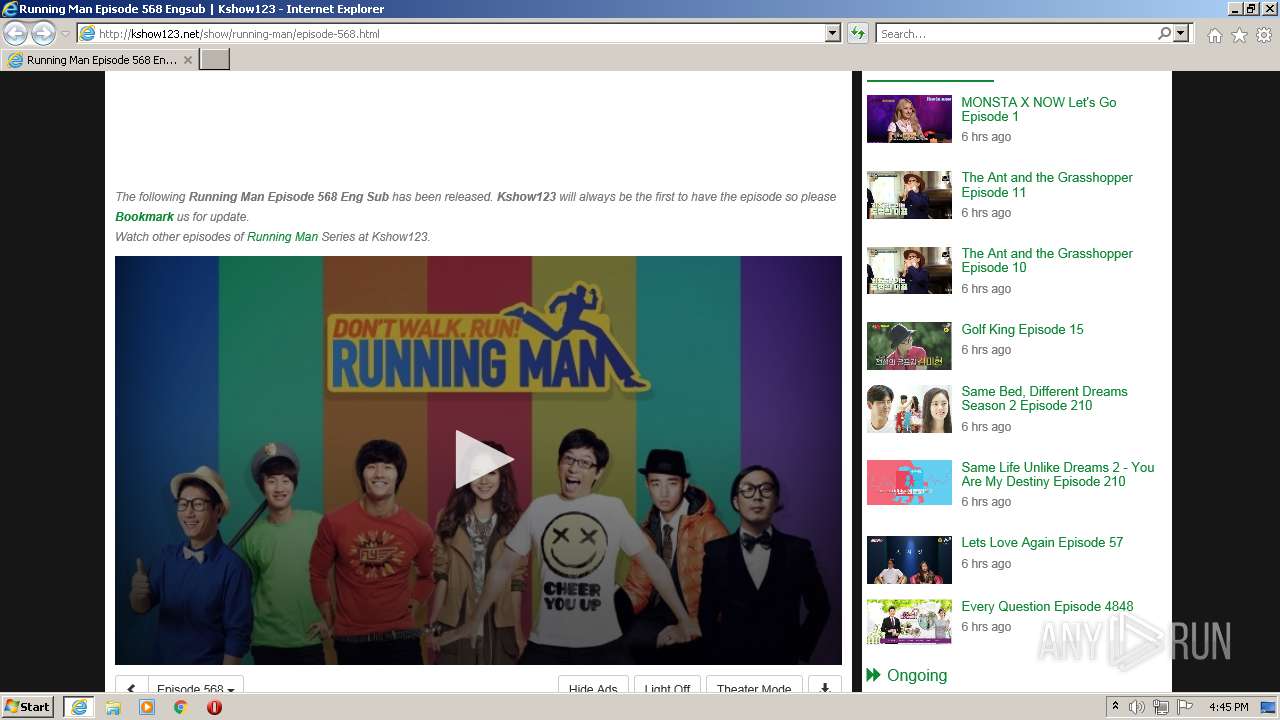This screenshot has height=720, width=1280.
Task: Restore down the browser window
Action: coord(1251,8)
